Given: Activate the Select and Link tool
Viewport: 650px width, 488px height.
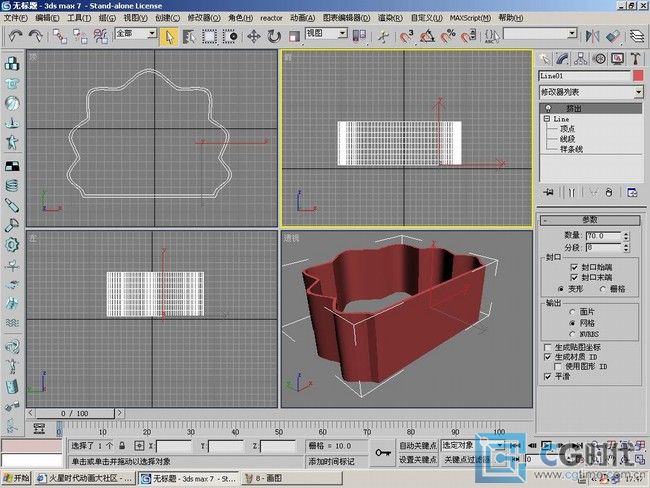Looking at the screenshot, I should click(59, 36).
